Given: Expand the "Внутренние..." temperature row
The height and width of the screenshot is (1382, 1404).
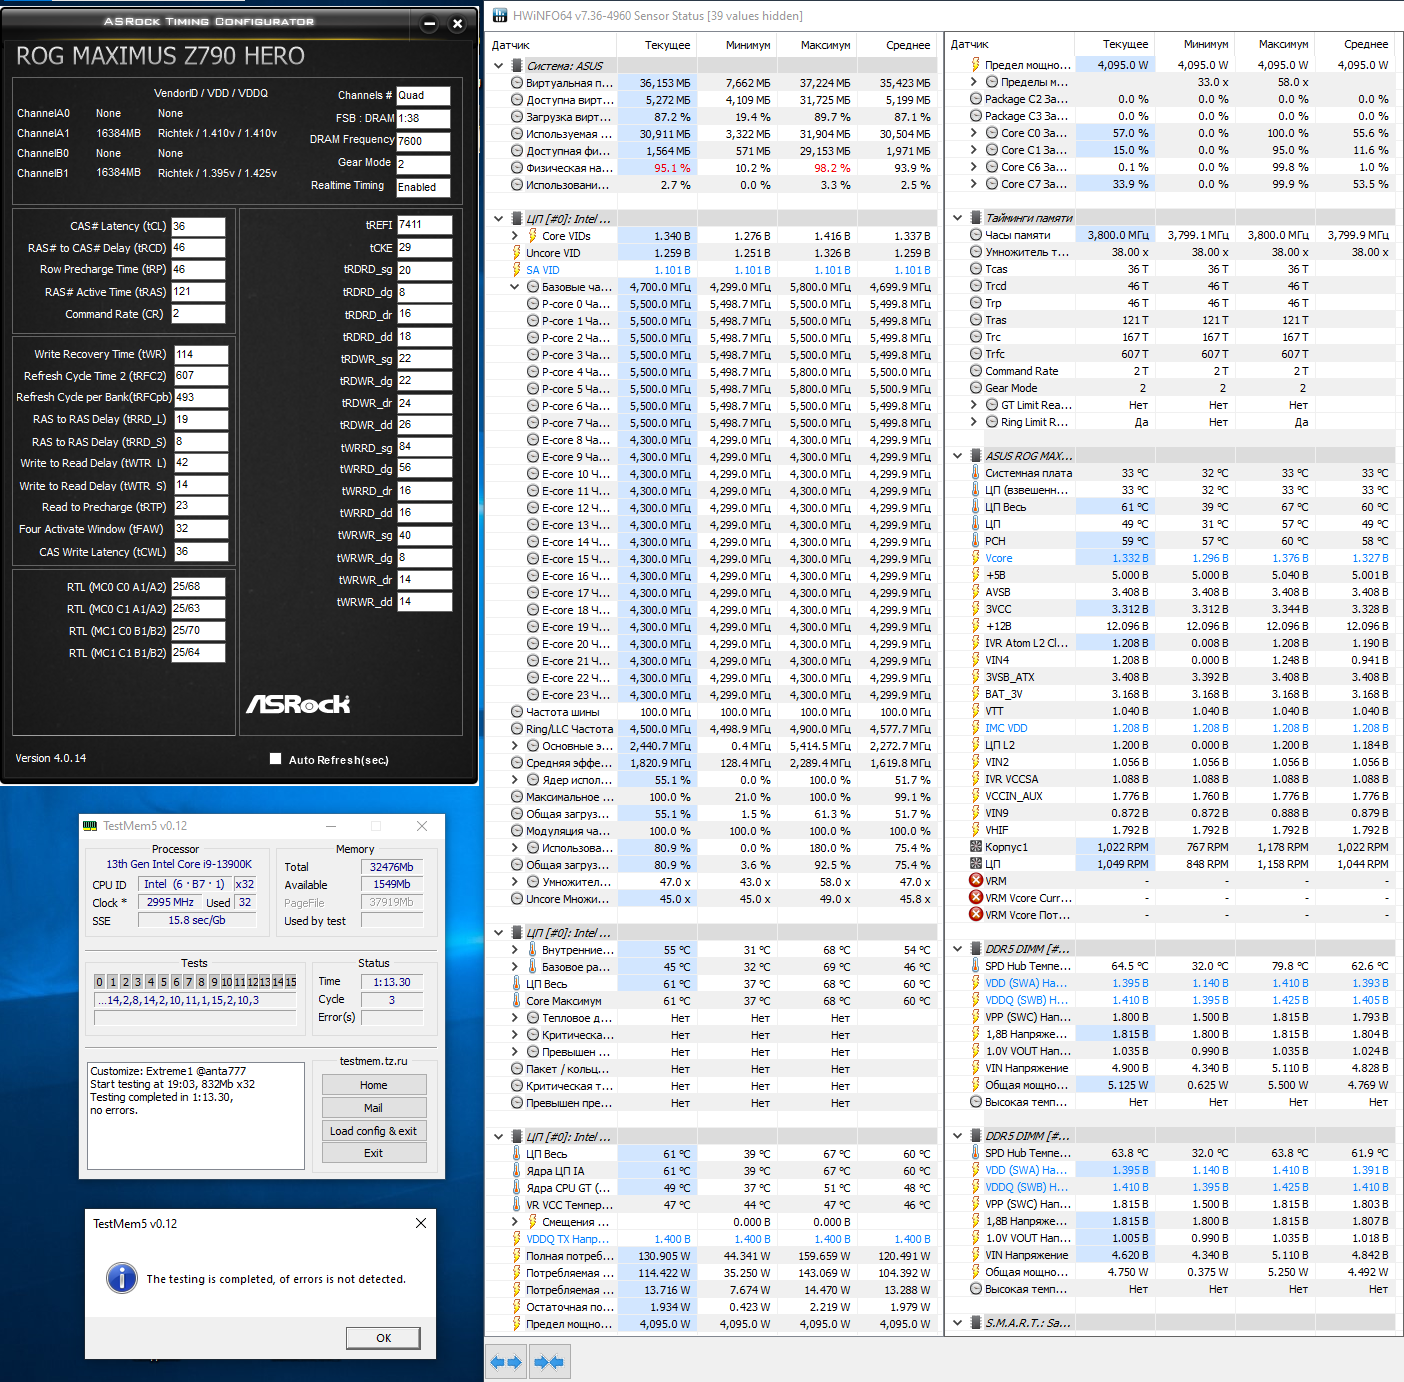Looking at the screenshot, I should 515,950.
